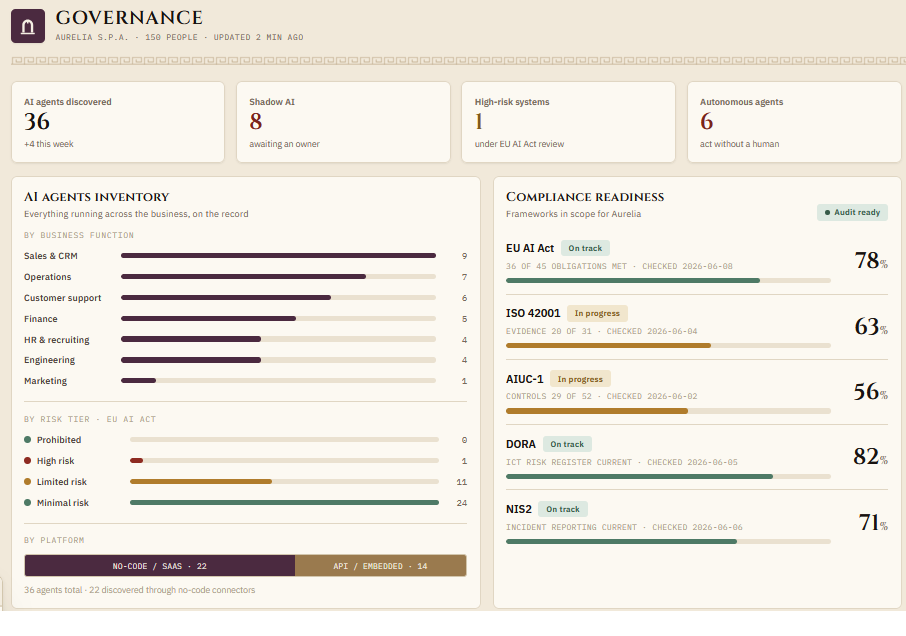Click the 'Sales & CRM' label
The width and height of the screenshot is (906, 636).
tap(51, 256)
